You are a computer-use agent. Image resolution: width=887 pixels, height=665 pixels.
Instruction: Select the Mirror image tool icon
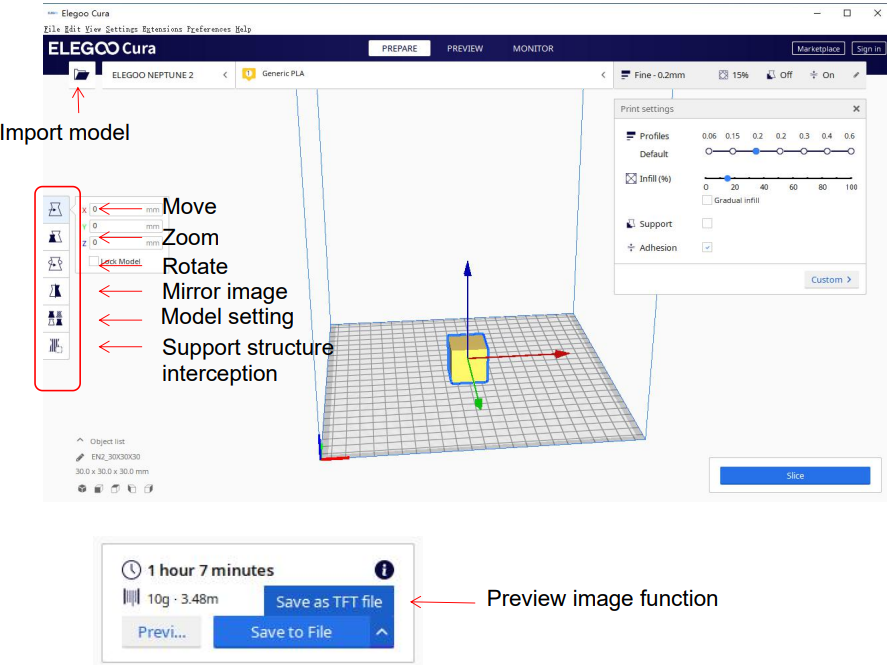(55, 291)
